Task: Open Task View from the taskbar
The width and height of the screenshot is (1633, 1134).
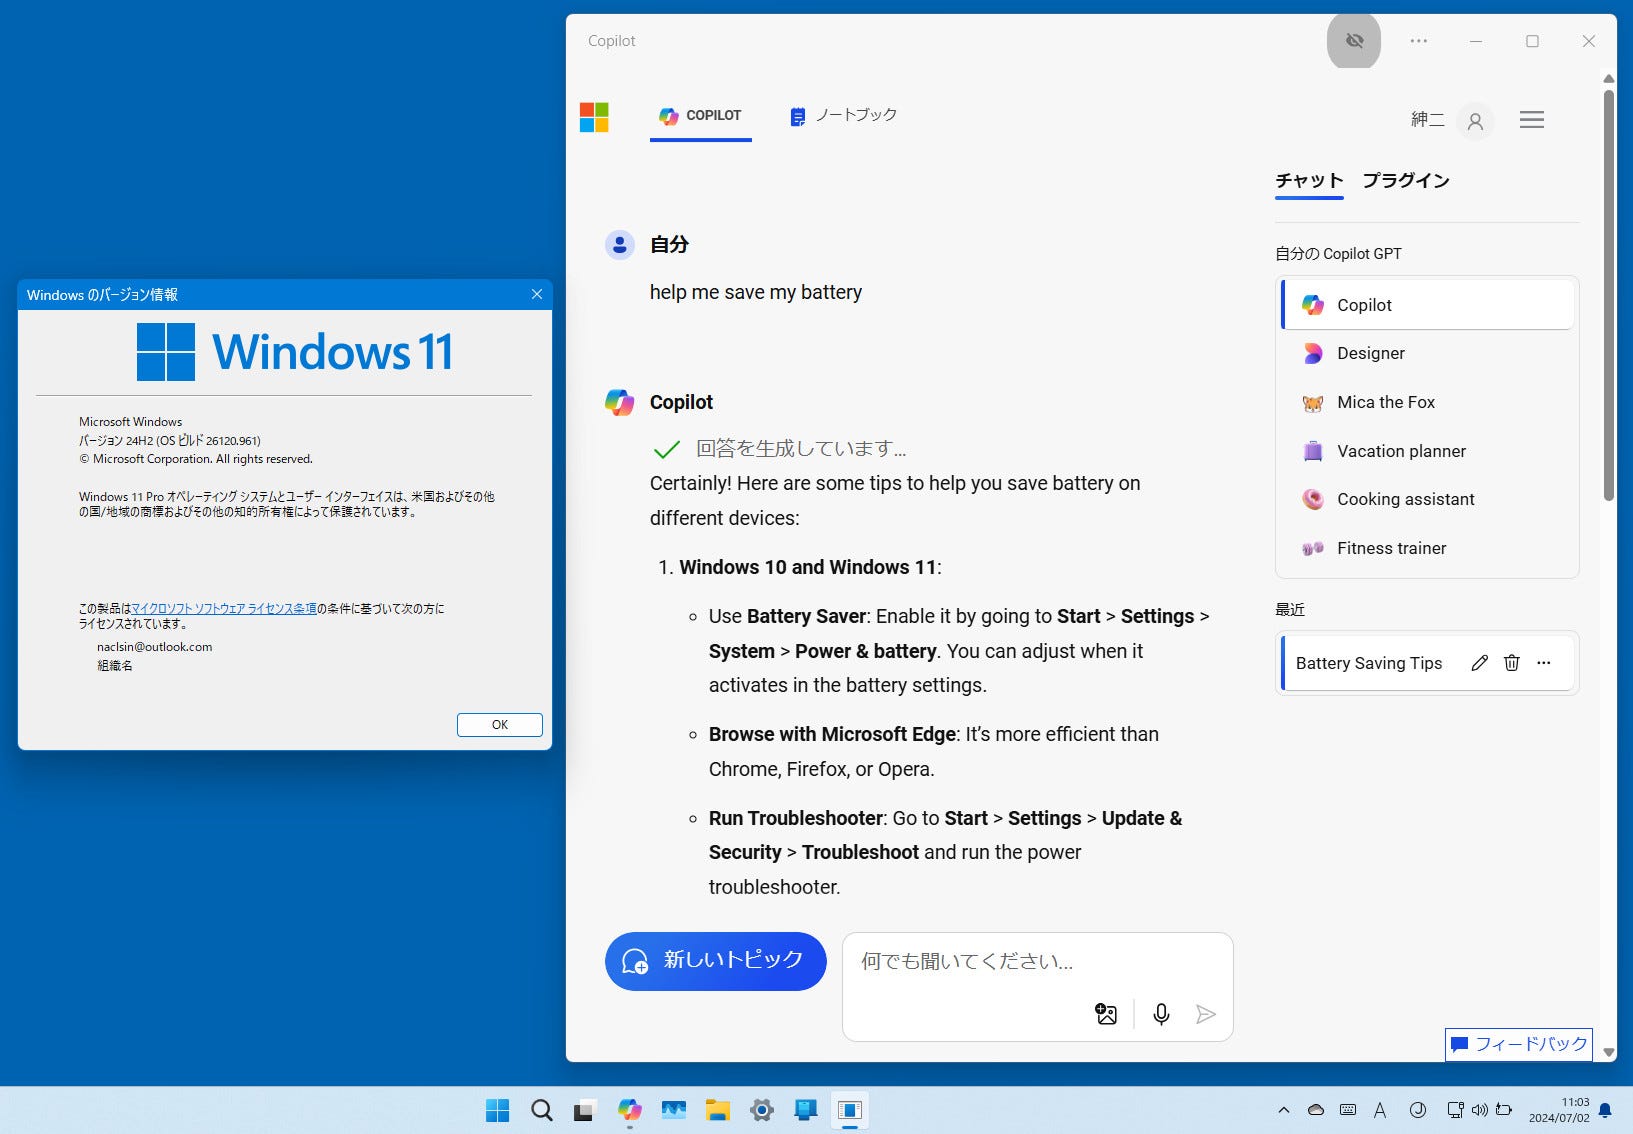Action: 585,1110
